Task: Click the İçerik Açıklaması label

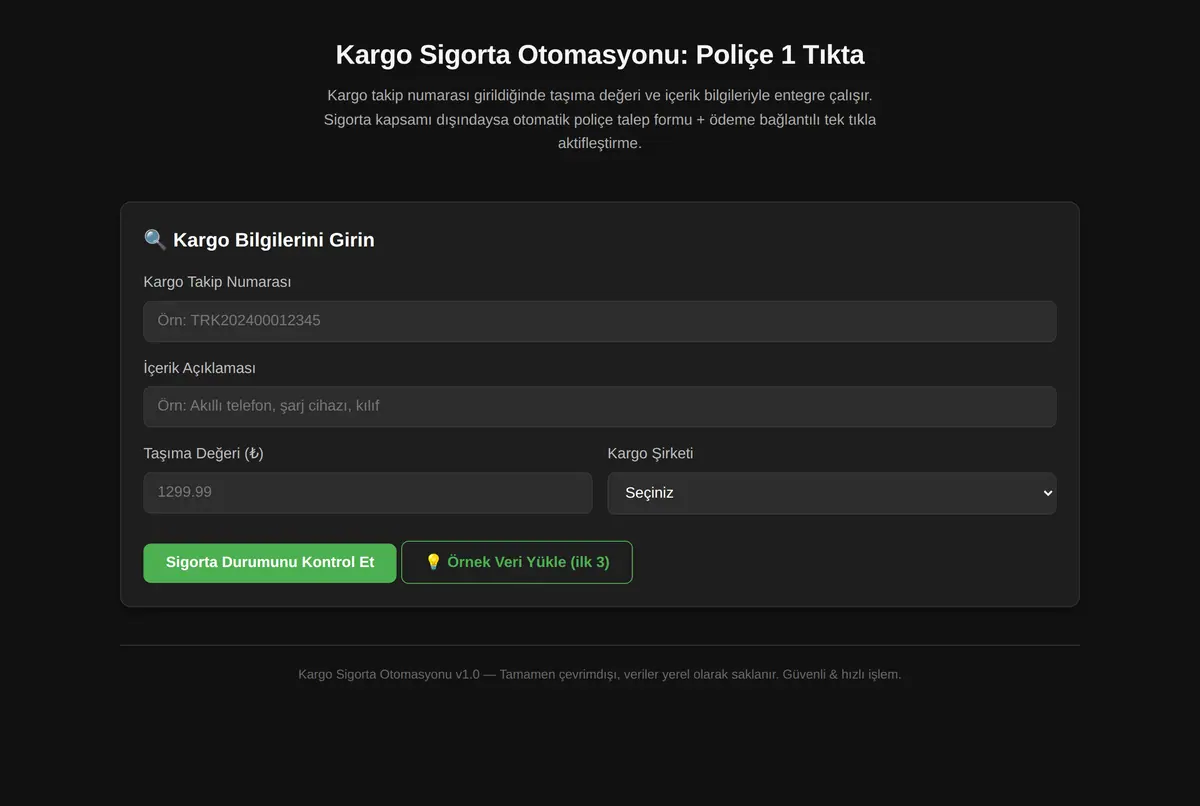Action: pyautogui.click(x=200, y=368)
